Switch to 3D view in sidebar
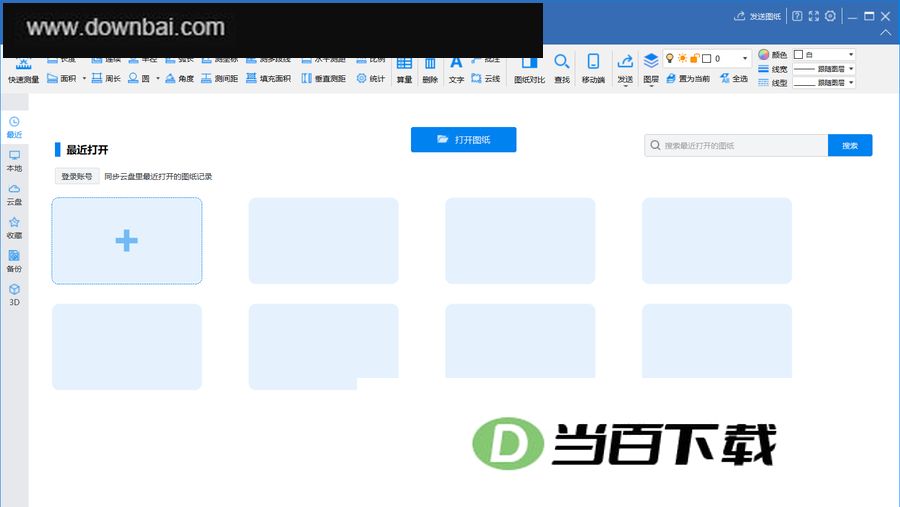This screenshot has height=507, width=900. pos(14,295)
